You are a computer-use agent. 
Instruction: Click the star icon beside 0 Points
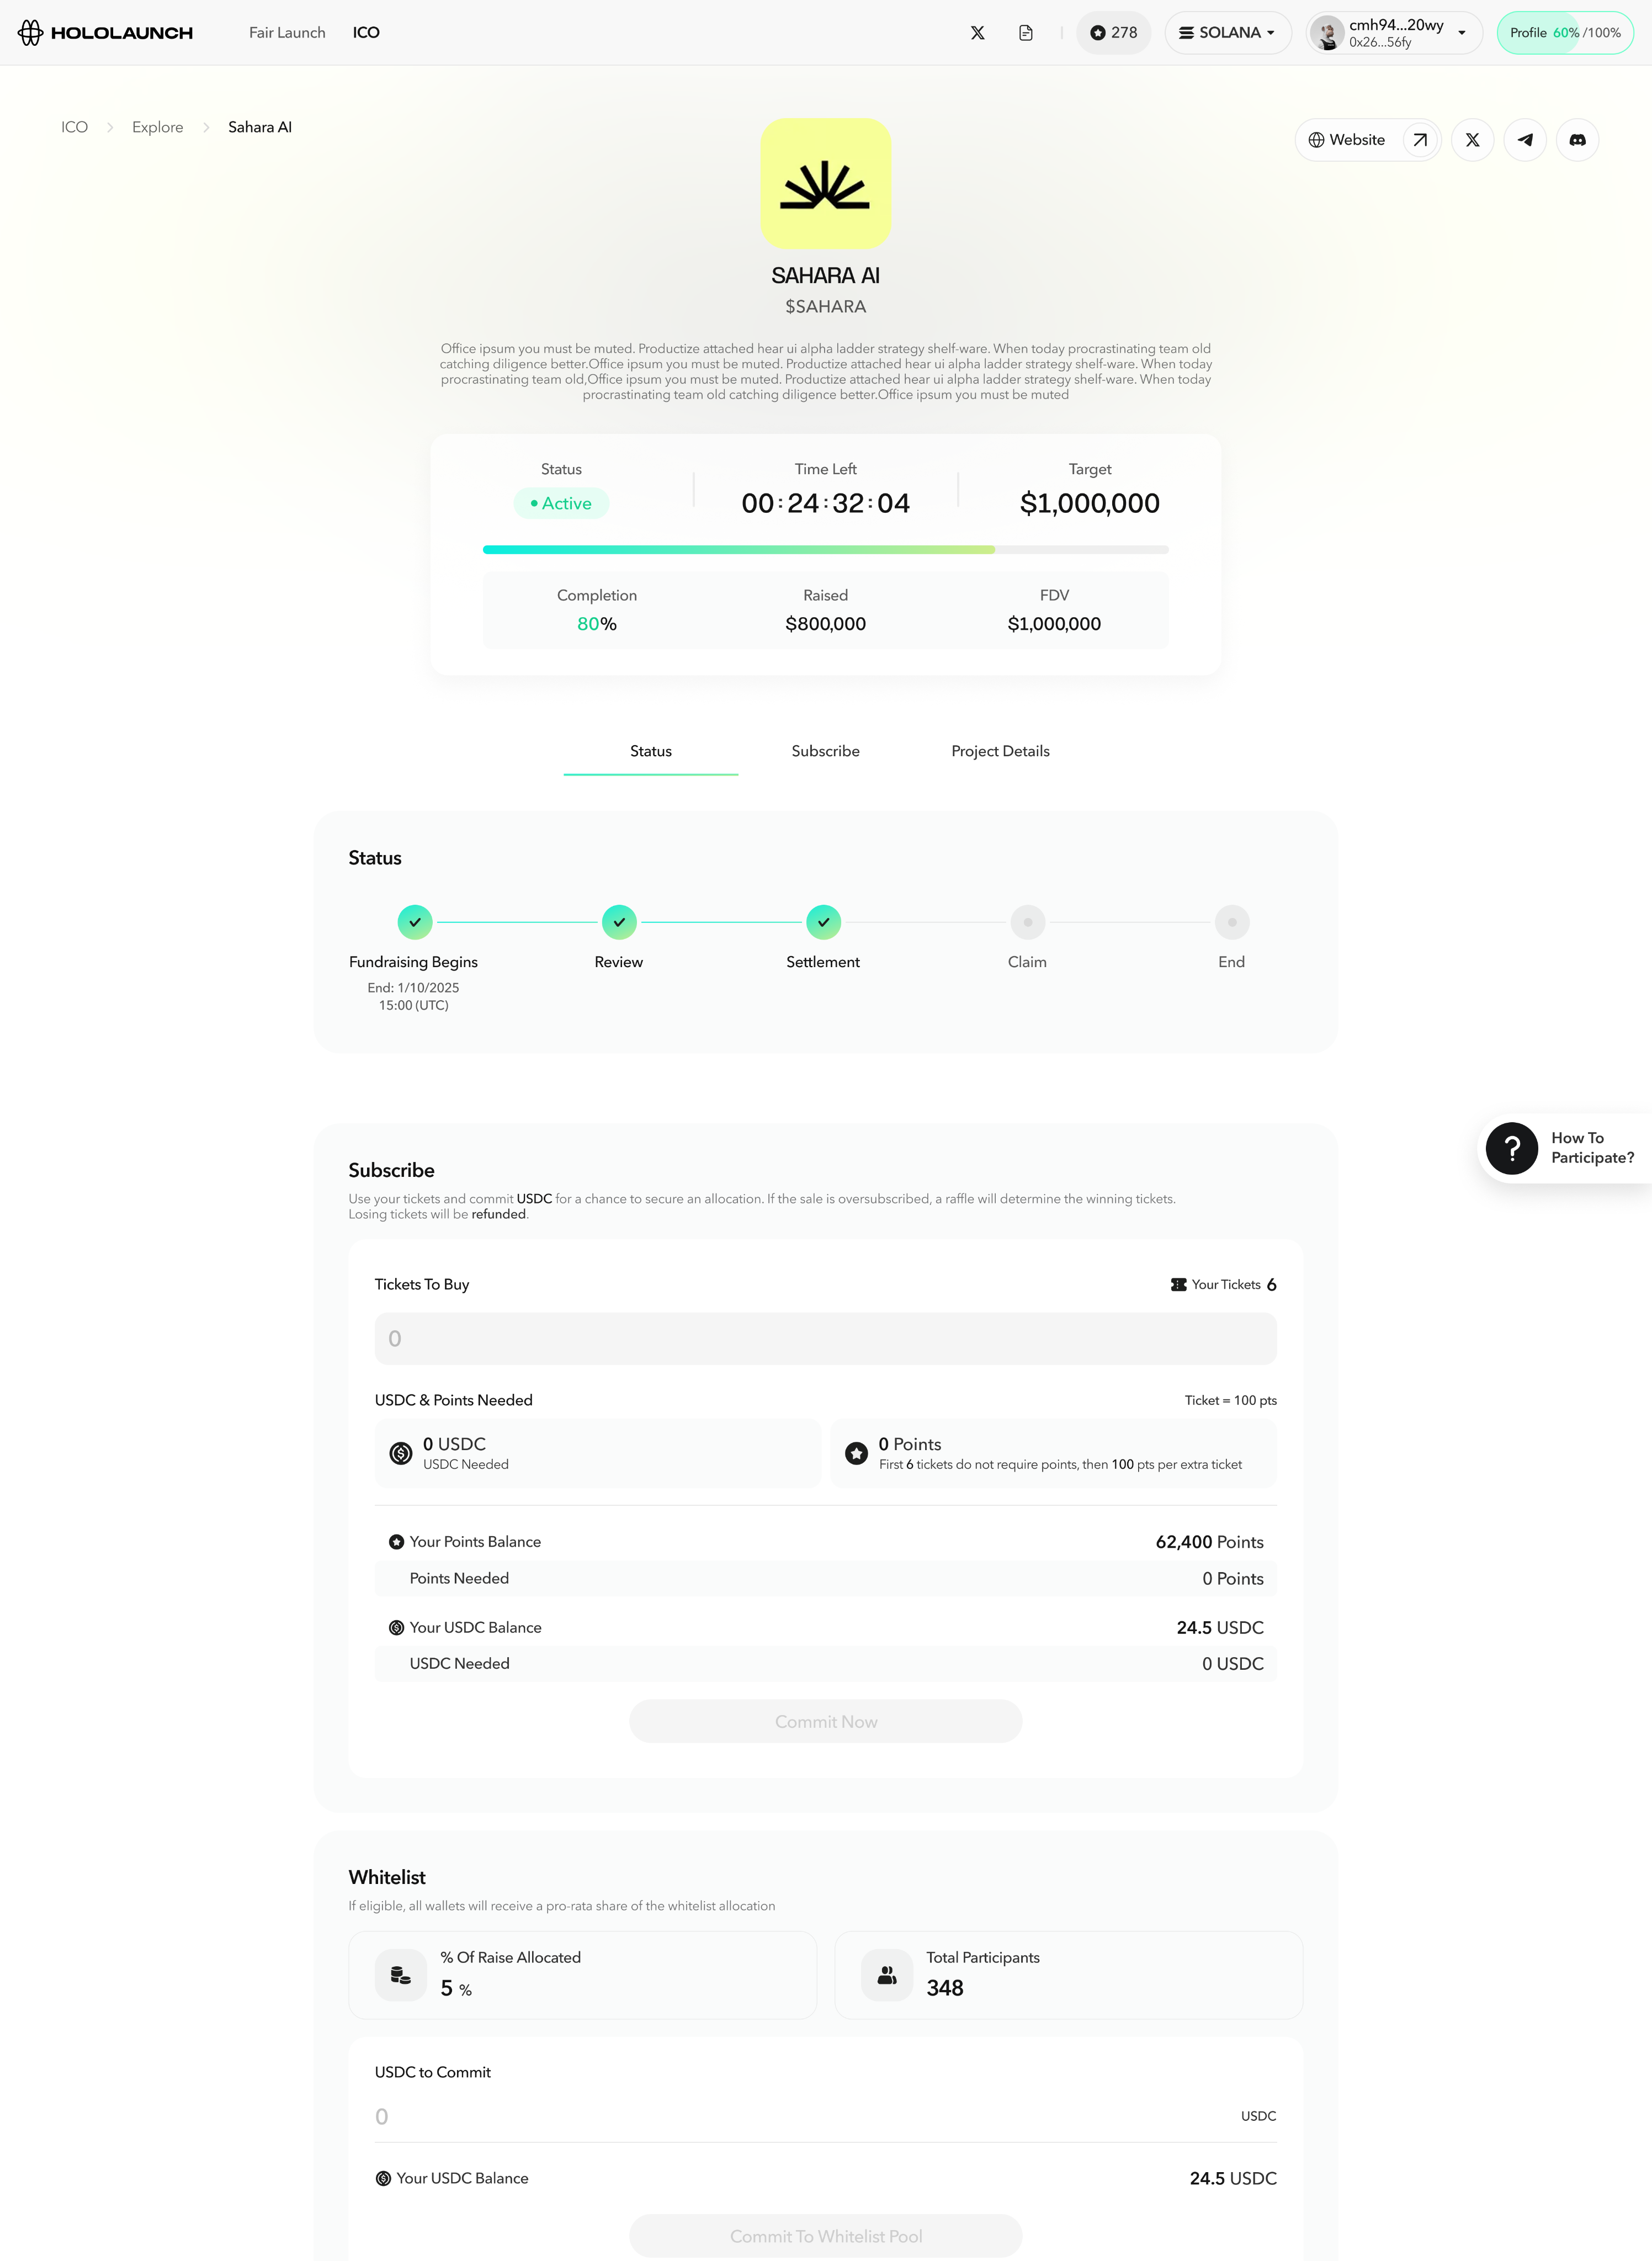point(857,1453)
